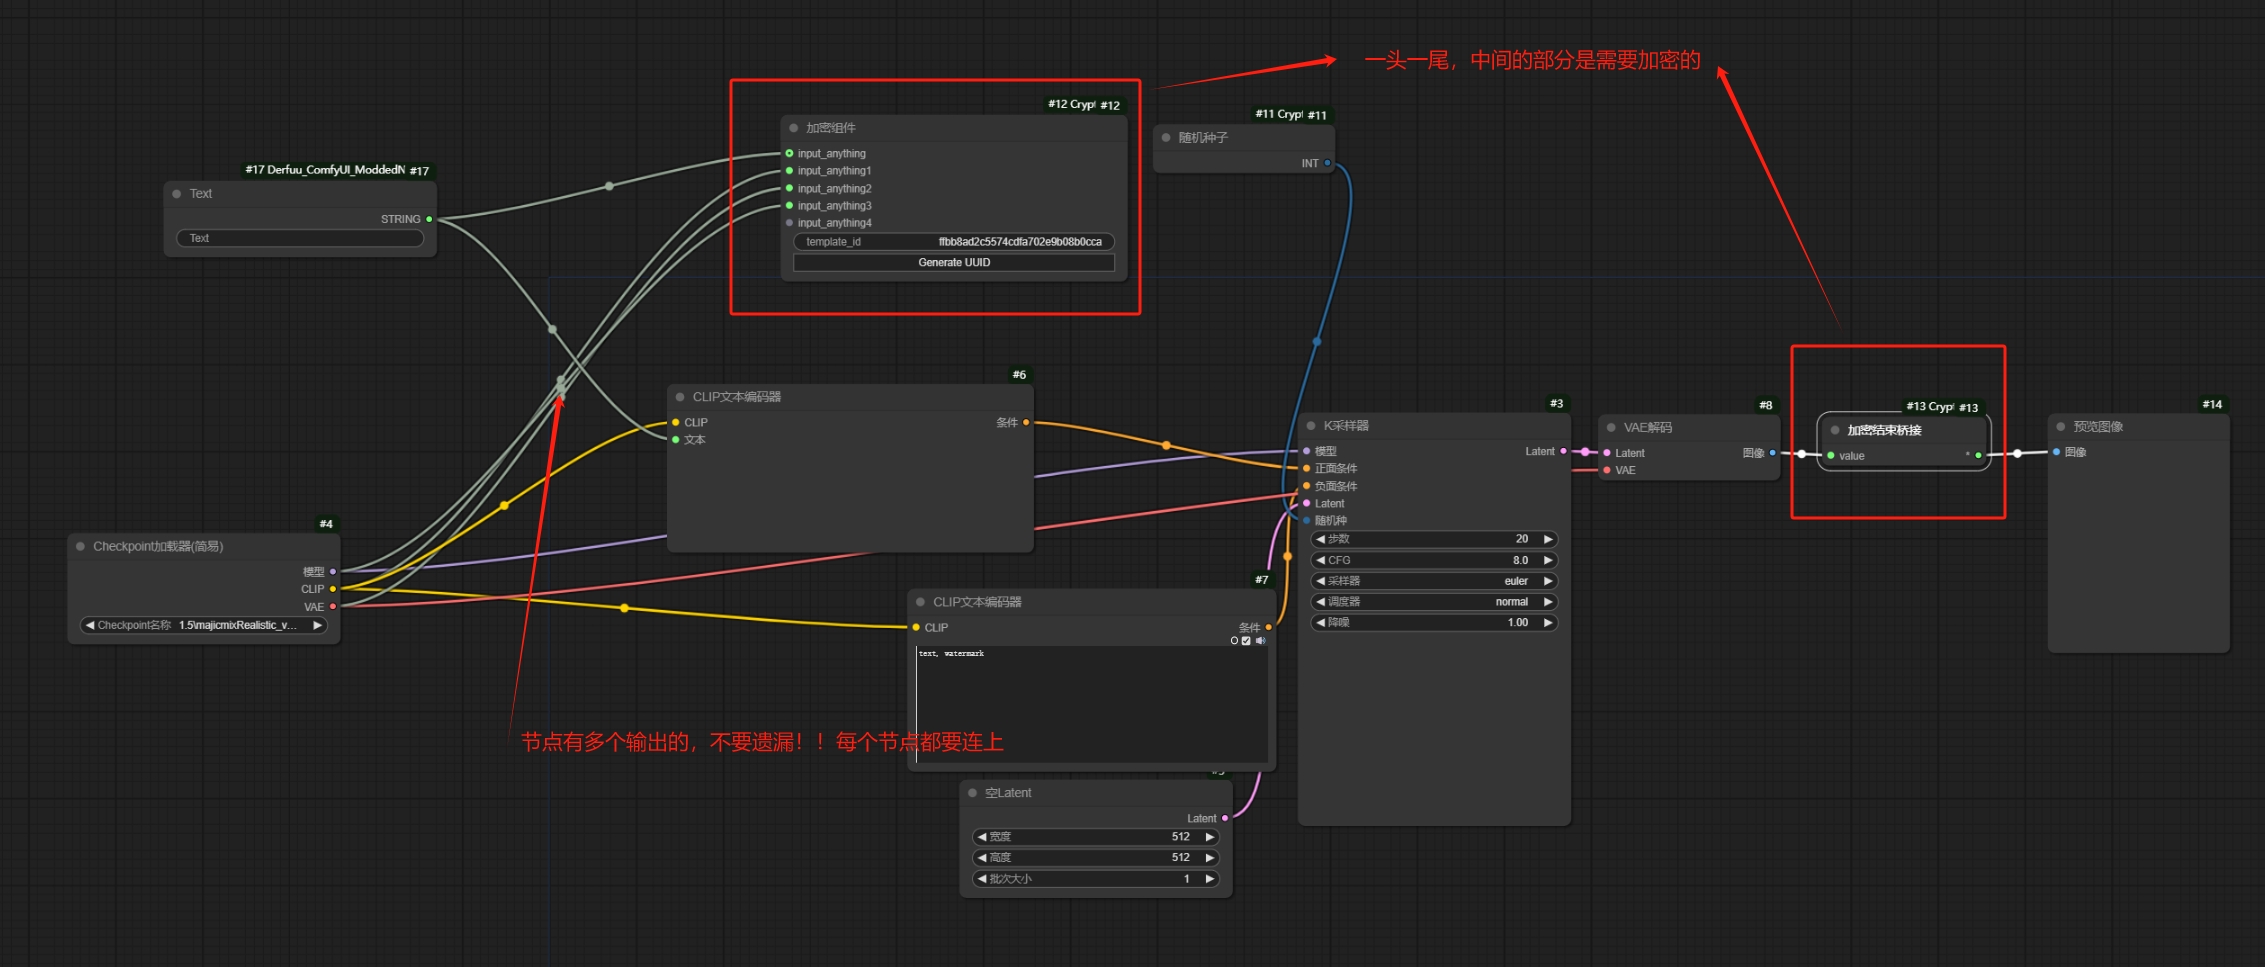This screenshot has width=2265, height=967.
Task: Click the template_id field in 加密组件
Action: (x=954, y=242)
